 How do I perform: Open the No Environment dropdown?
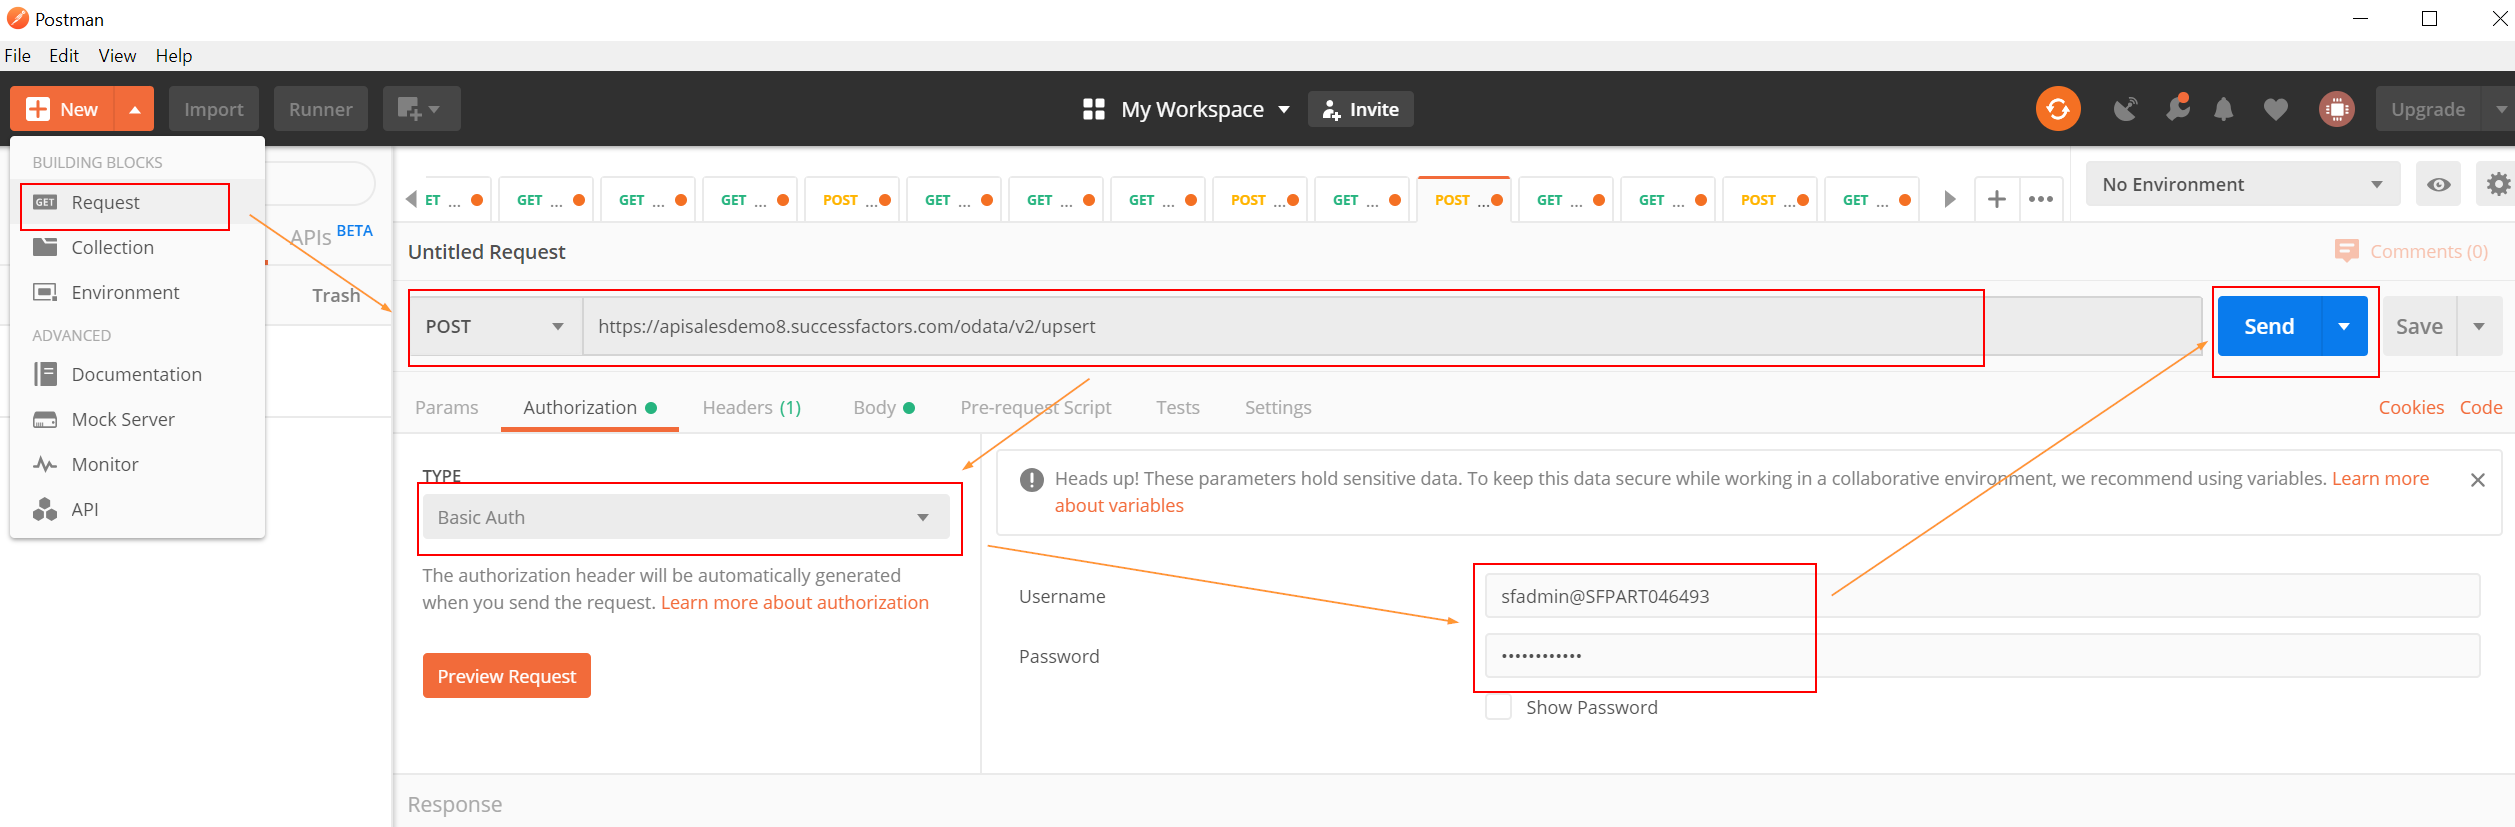tap(2243, 184)
